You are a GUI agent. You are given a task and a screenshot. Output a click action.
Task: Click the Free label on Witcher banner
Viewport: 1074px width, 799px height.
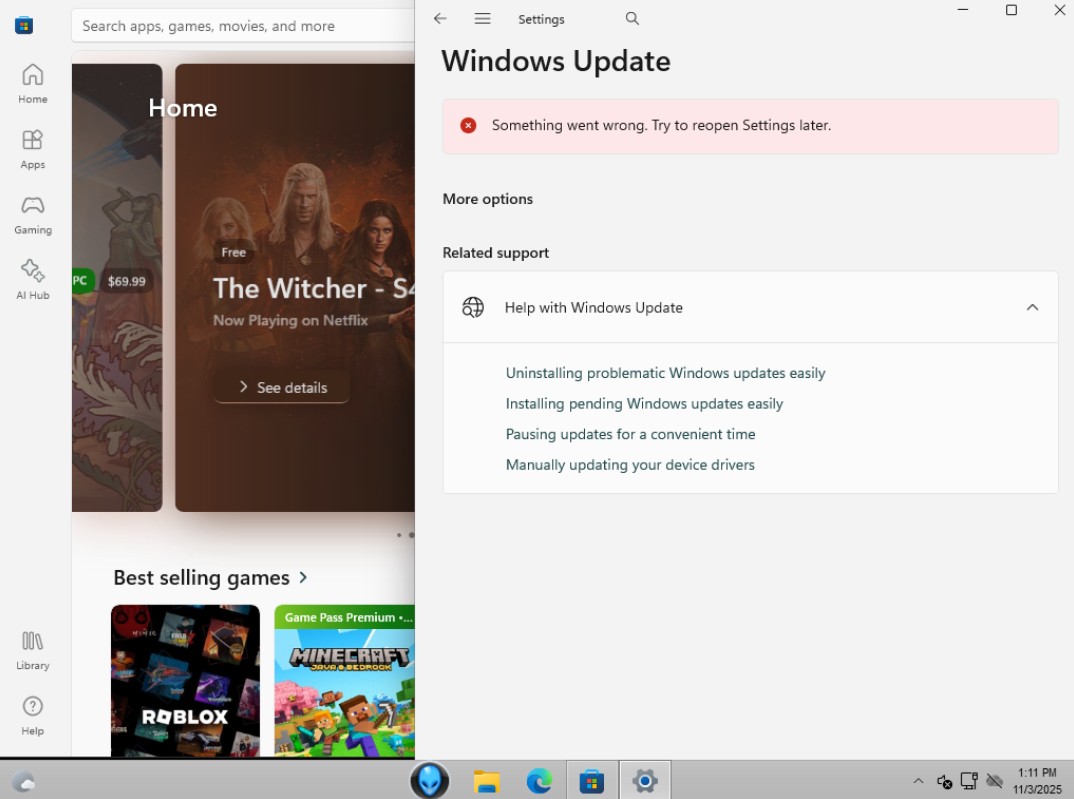(234, 253)
